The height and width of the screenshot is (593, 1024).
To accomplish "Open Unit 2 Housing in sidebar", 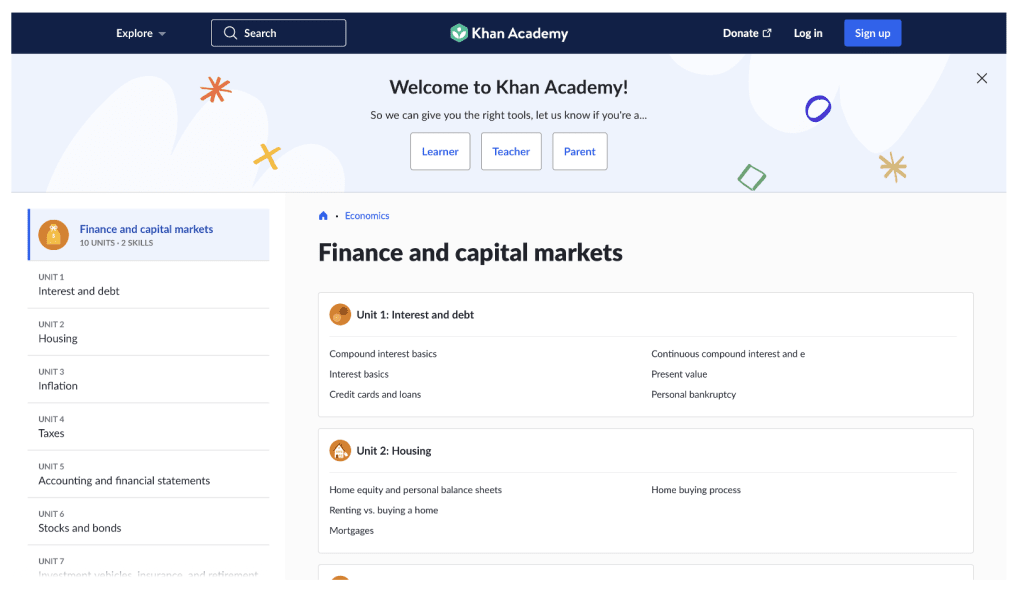I will (x=149, y=332).
